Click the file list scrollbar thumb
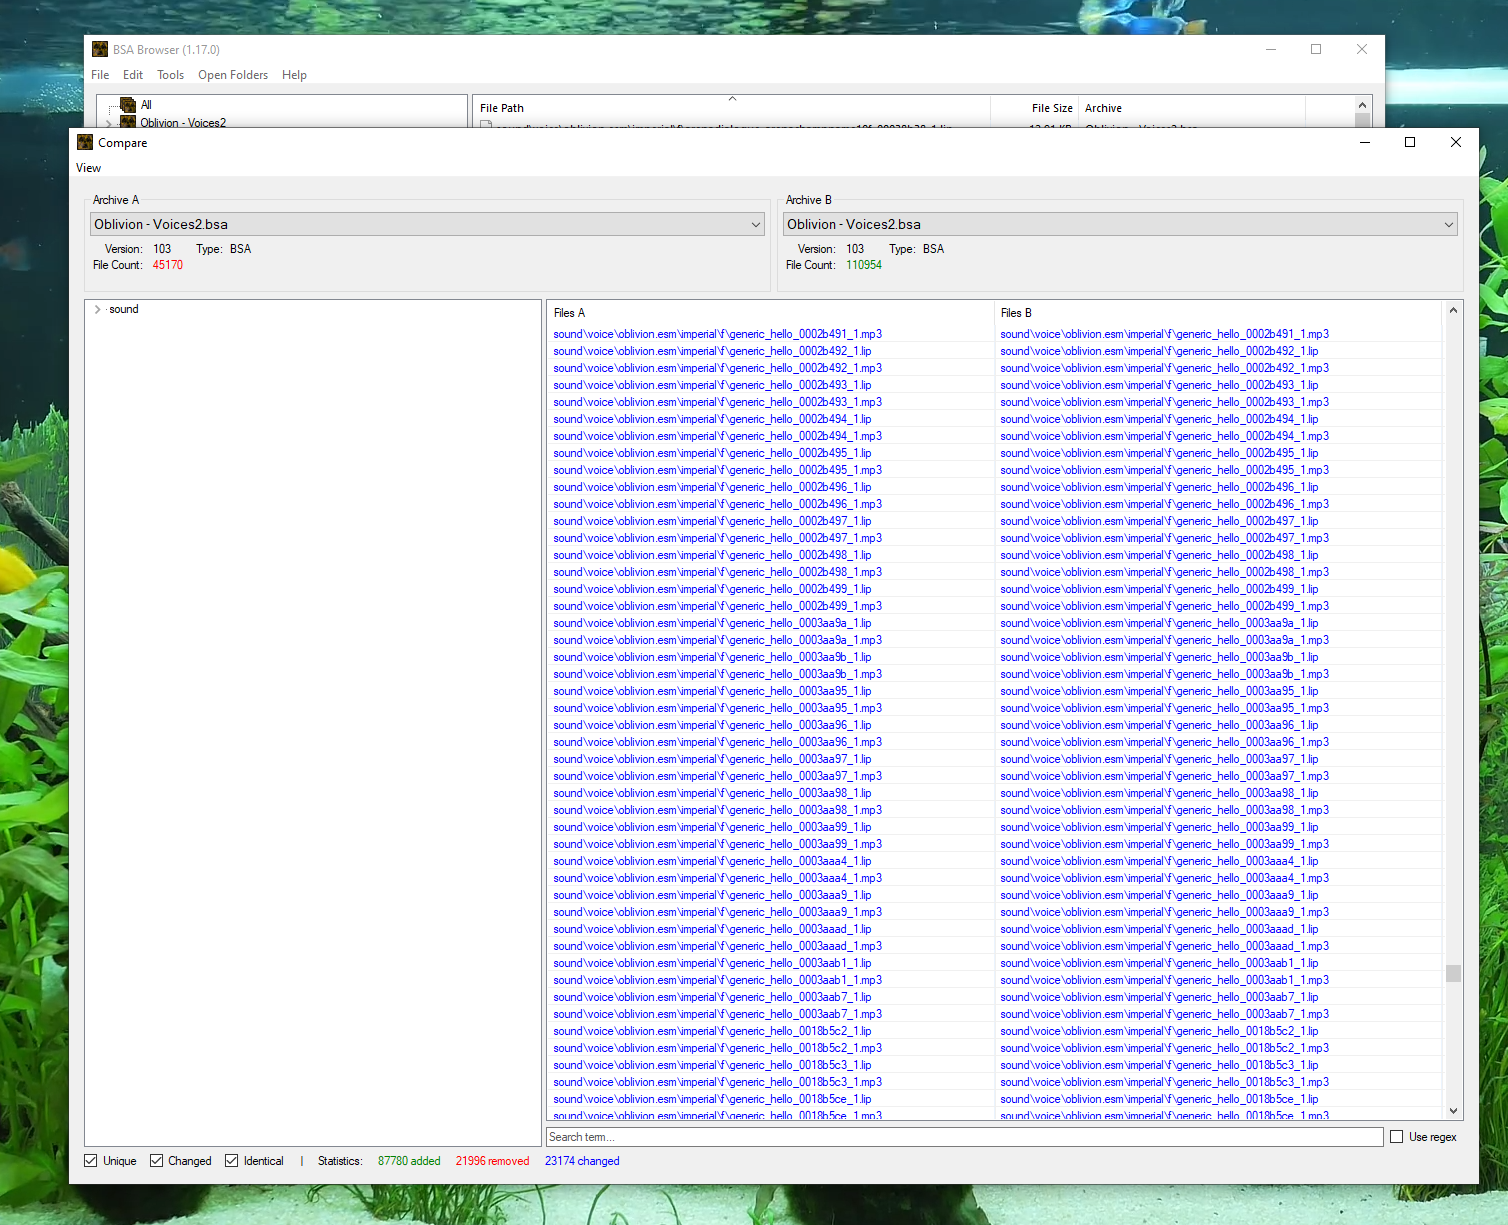The height and width of the screenshot is (1225, 1508). pos(1453,973)
